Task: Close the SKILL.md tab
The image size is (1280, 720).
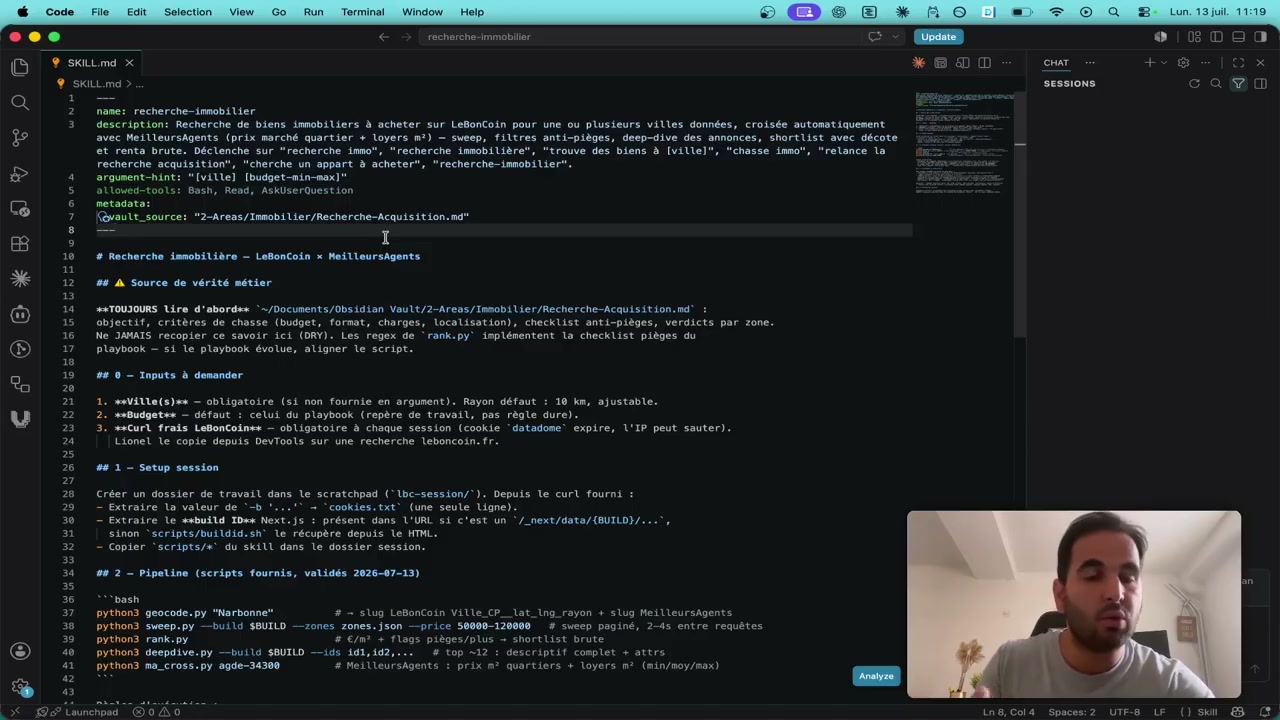Action: tap(129, 63)
